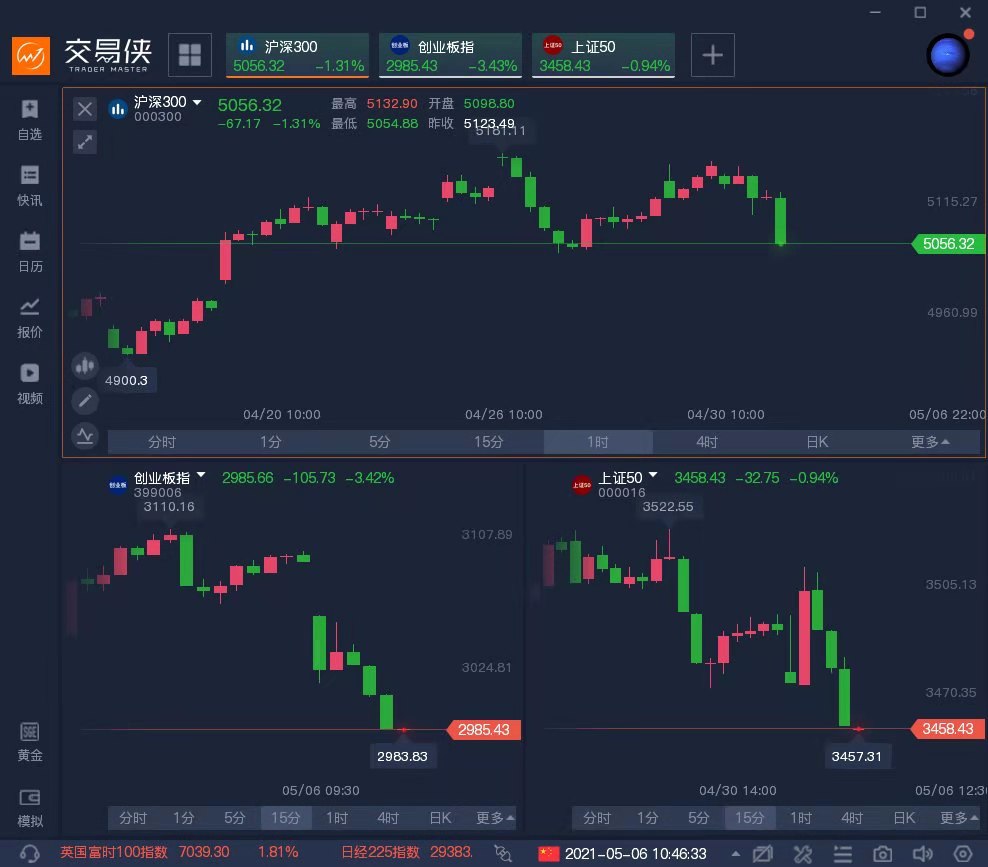Screen dimensions: 988x867
Task: Expand the 沪深300 chart to fullscreen
Action: click(x=85, y=142)
